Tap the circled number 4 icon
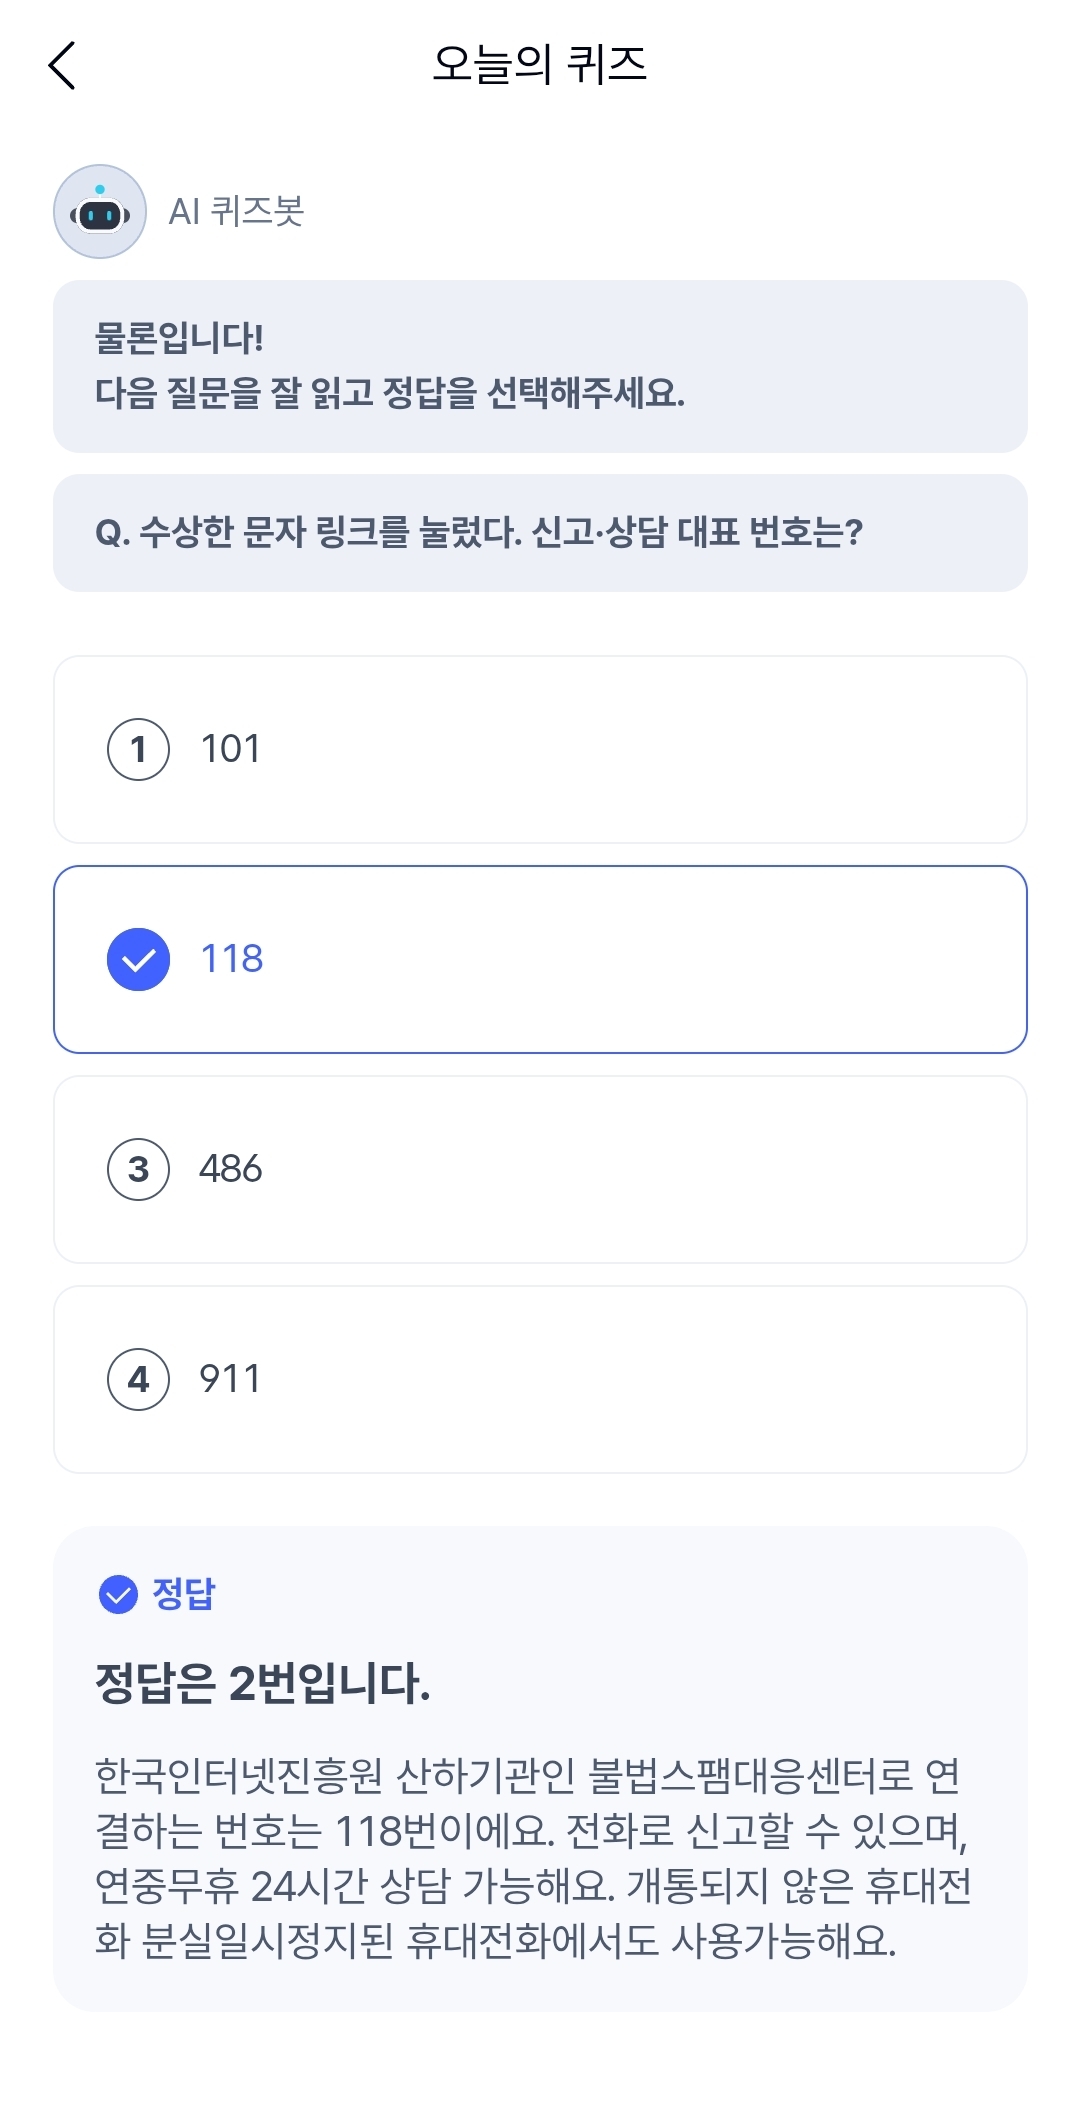This screenshot has width=1080, height=2115. [138, 1380]
